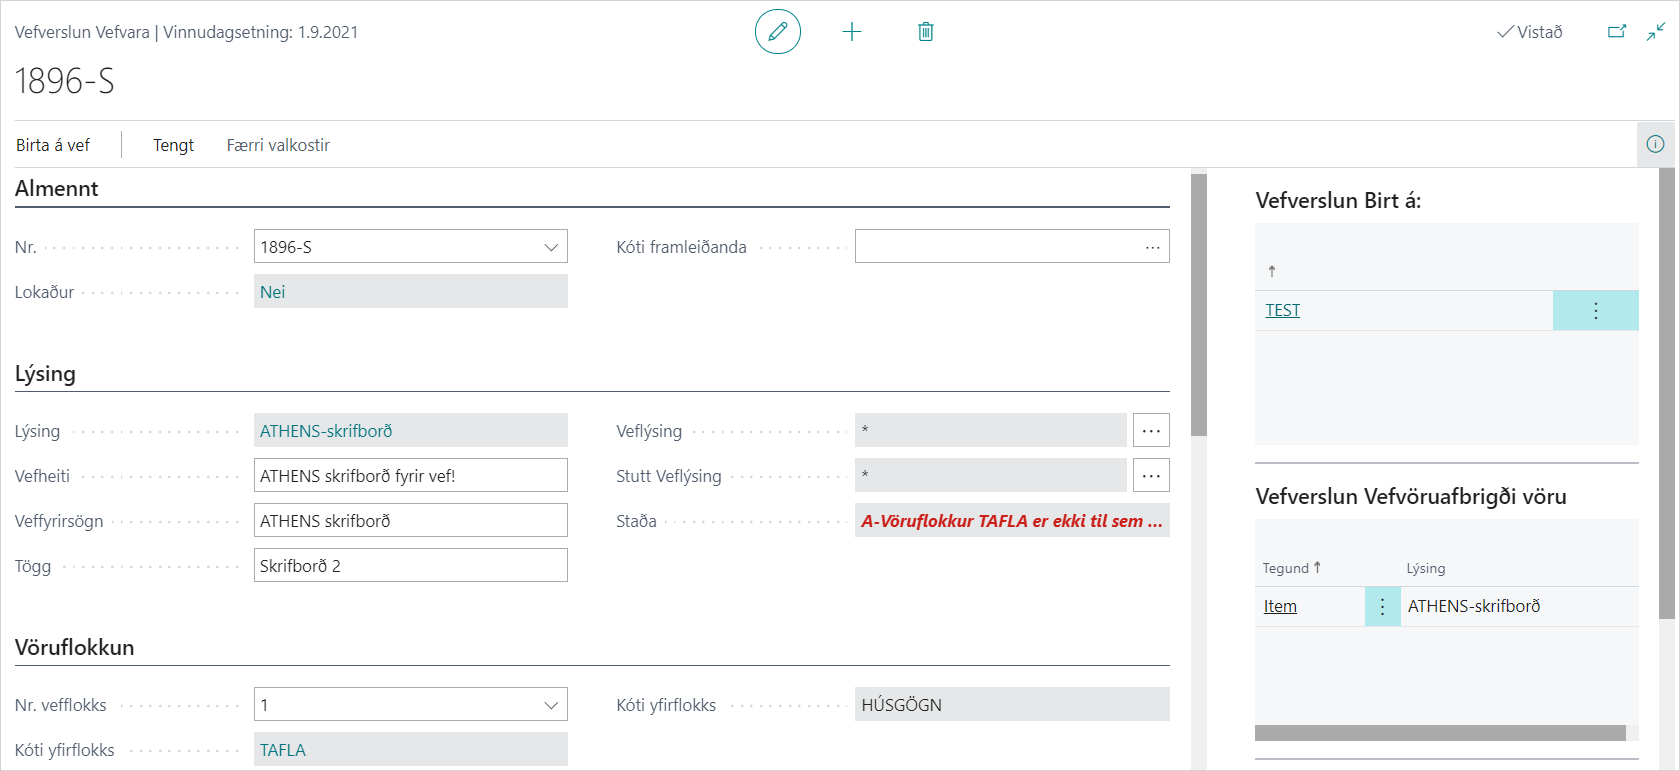
Task: Click the plus icon to create new record
Action: pyautogui.click(x=852, y=32)
